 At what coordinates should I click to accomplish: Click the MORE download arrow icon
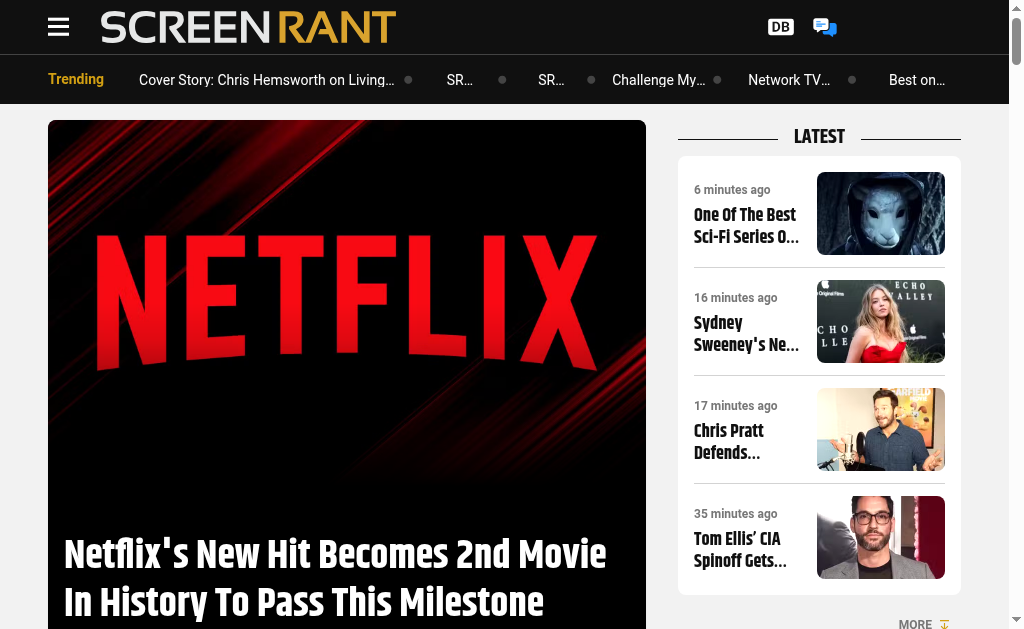coord(944,624)
